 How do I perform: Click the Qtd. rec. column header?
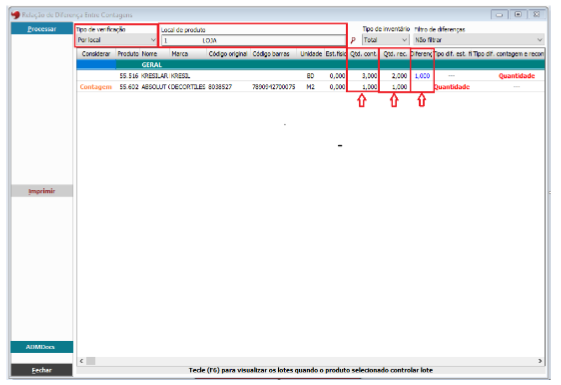tap(395, 54)
